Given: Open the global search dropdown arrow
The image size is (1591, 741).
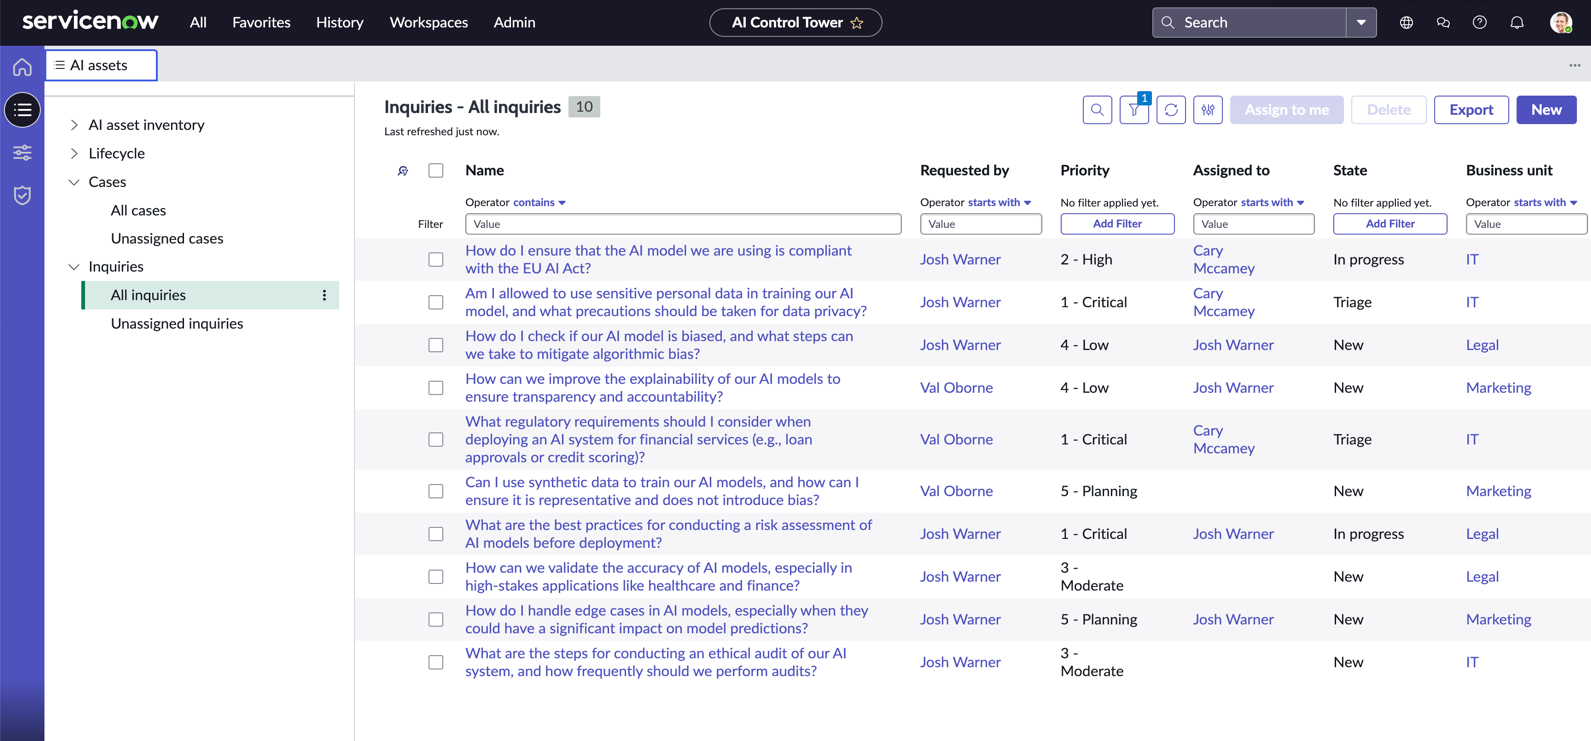Looking at the screenshot, I should click(x=1361, y=22).
